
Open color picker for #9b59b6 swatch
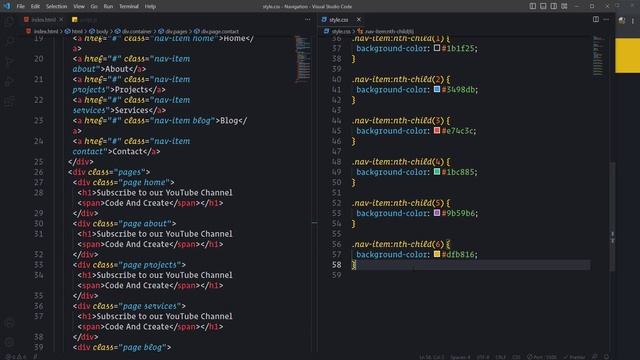437,213
